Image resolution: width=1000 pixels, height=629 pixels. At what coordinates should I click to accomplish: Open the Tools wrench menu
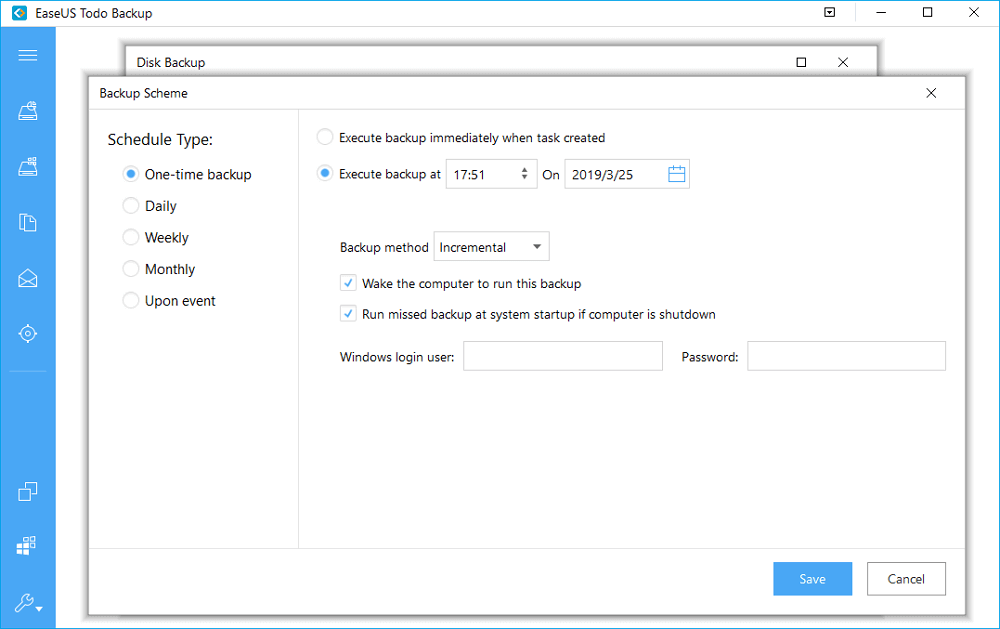(24, 601)
